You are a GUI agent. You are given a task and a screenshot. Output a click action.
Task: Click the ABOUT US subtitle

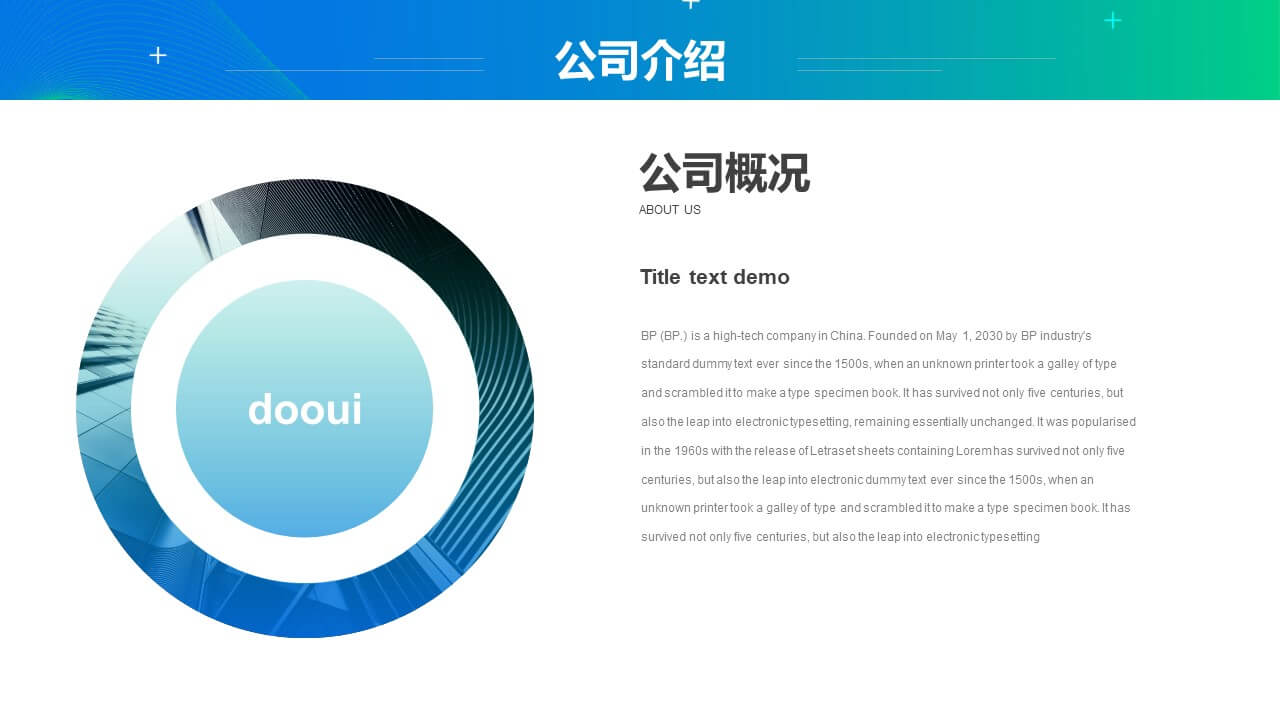pos(670,210)
